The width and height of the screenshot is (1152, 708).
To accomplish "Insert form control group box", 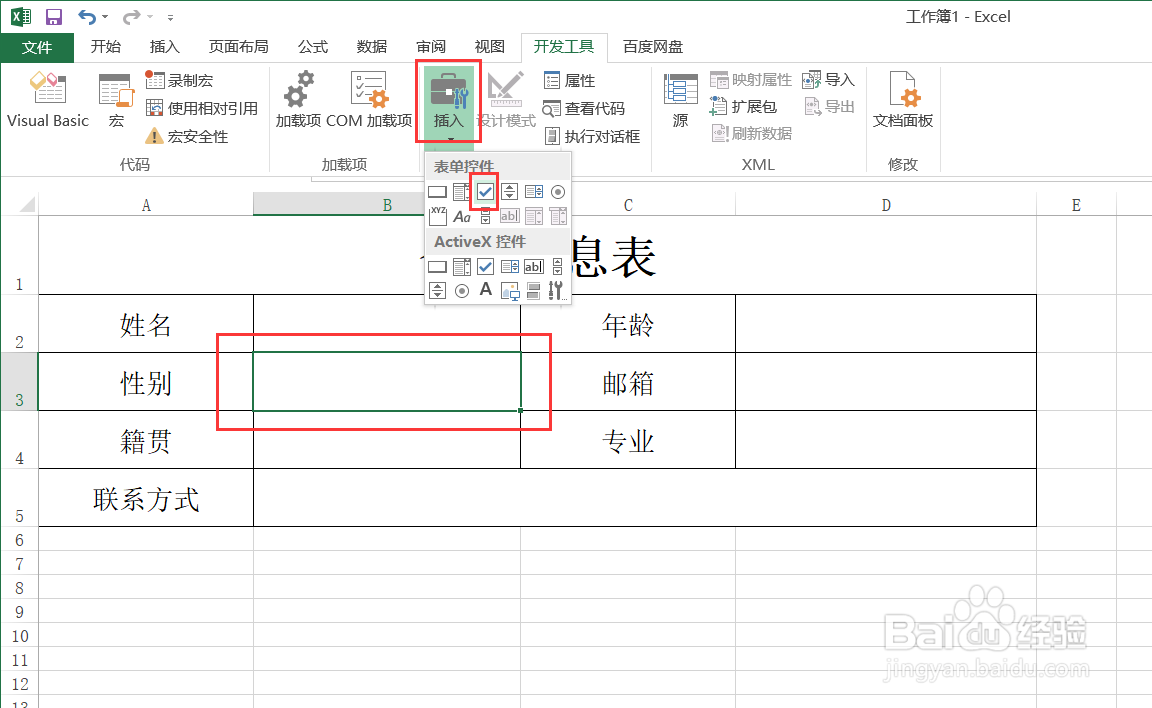I will click(x=438, y=216).
